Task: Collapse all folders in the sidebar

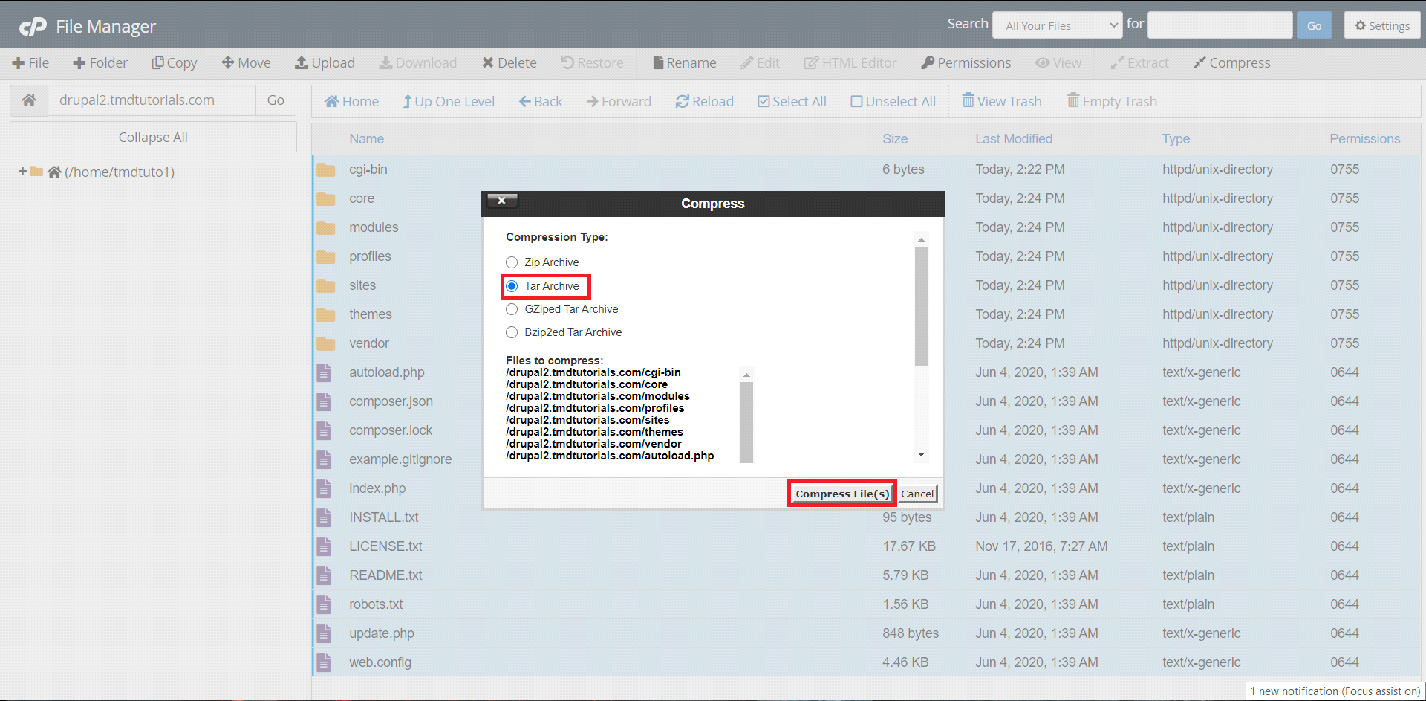Action: click(x=152, y=136)
